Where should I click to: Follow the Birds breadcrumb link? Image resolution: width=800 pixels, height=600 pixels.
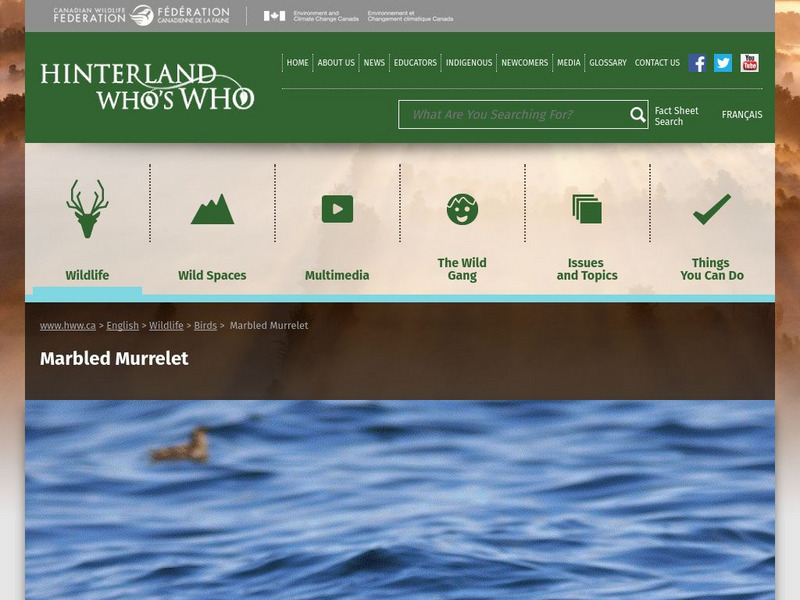point(205,326)
